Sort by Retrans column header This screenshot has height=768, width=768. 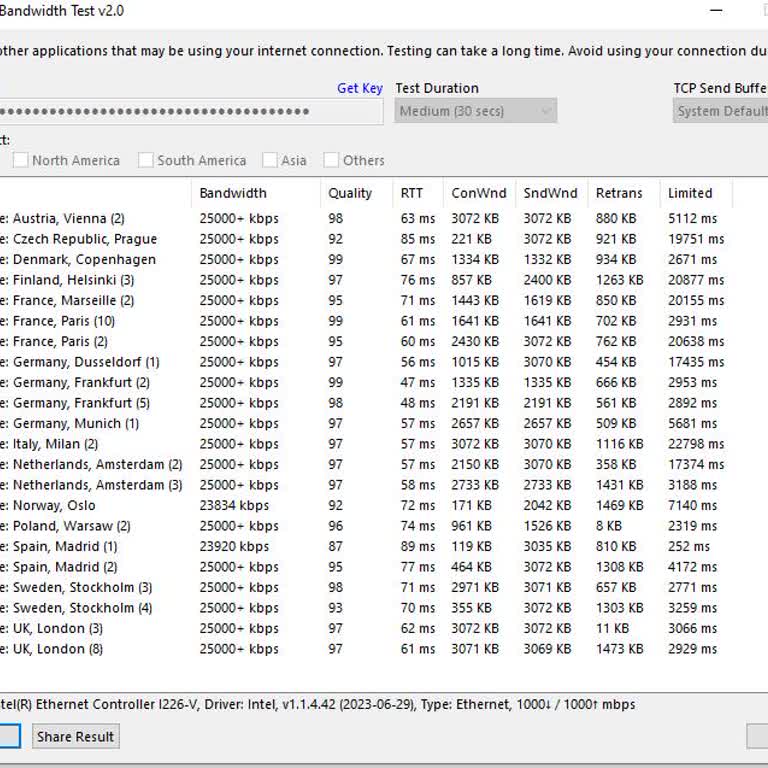tap(619, 193)
